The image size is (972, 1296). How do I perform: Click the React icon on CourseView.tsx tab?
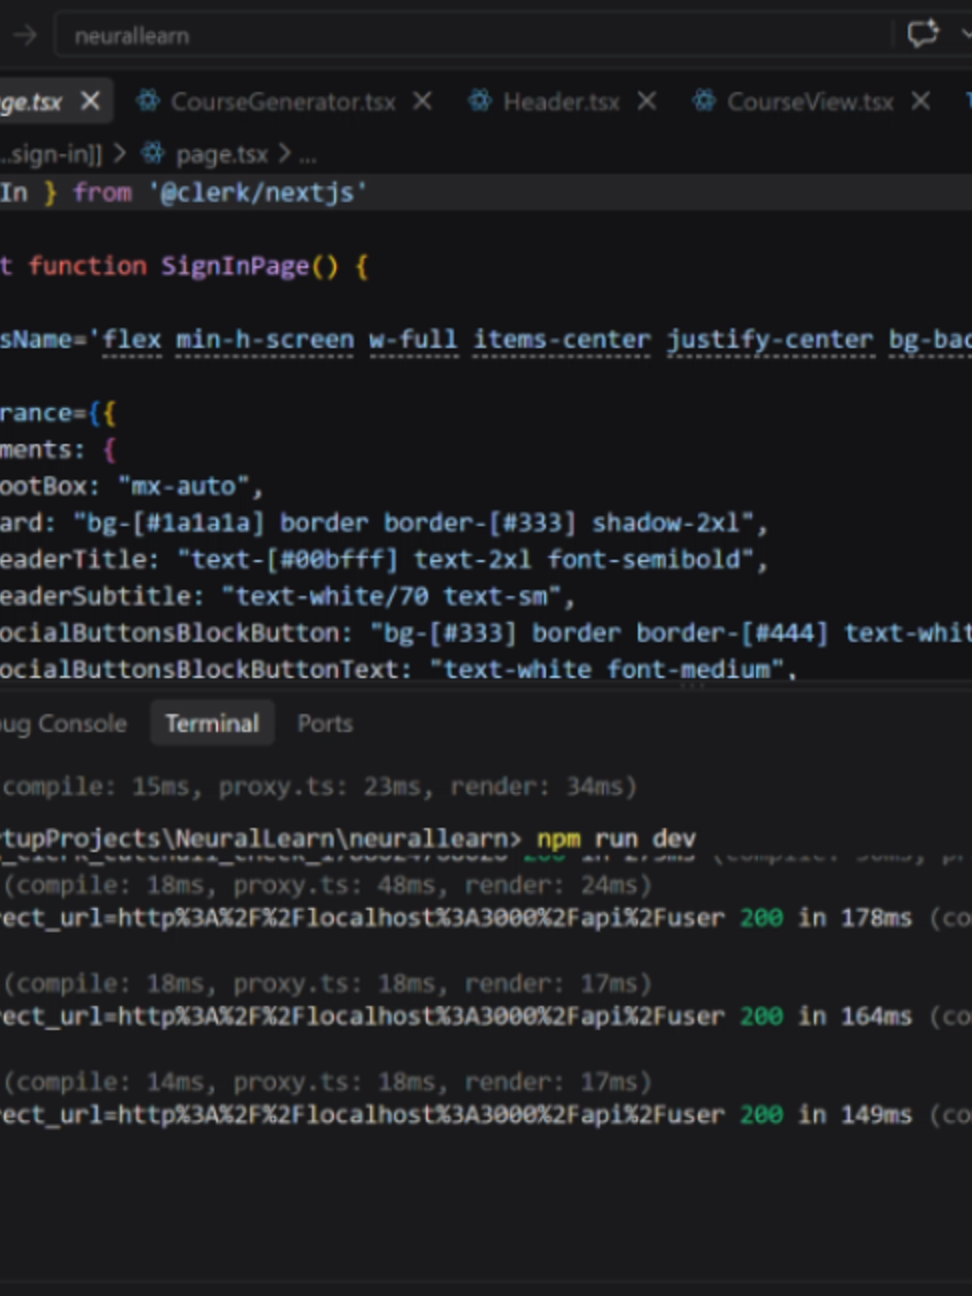click(x=704, y=101)
